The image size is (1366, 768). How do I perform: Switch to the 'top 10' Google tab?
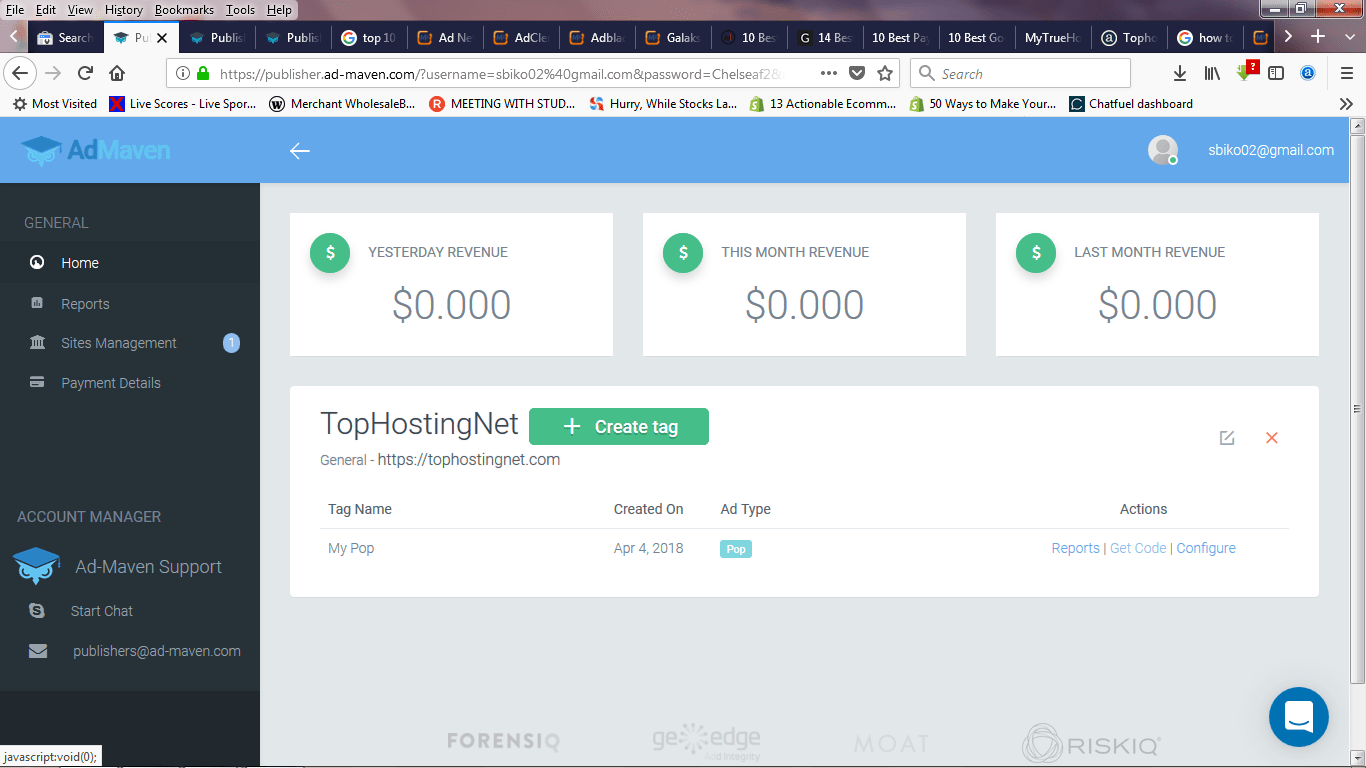click(369, 38)
